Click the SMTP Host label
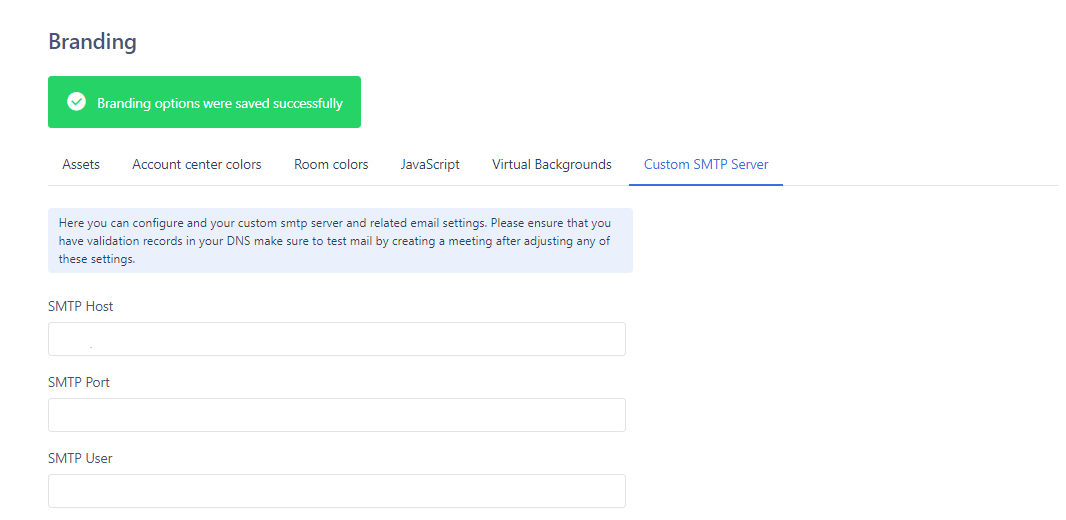 [81, 306]
